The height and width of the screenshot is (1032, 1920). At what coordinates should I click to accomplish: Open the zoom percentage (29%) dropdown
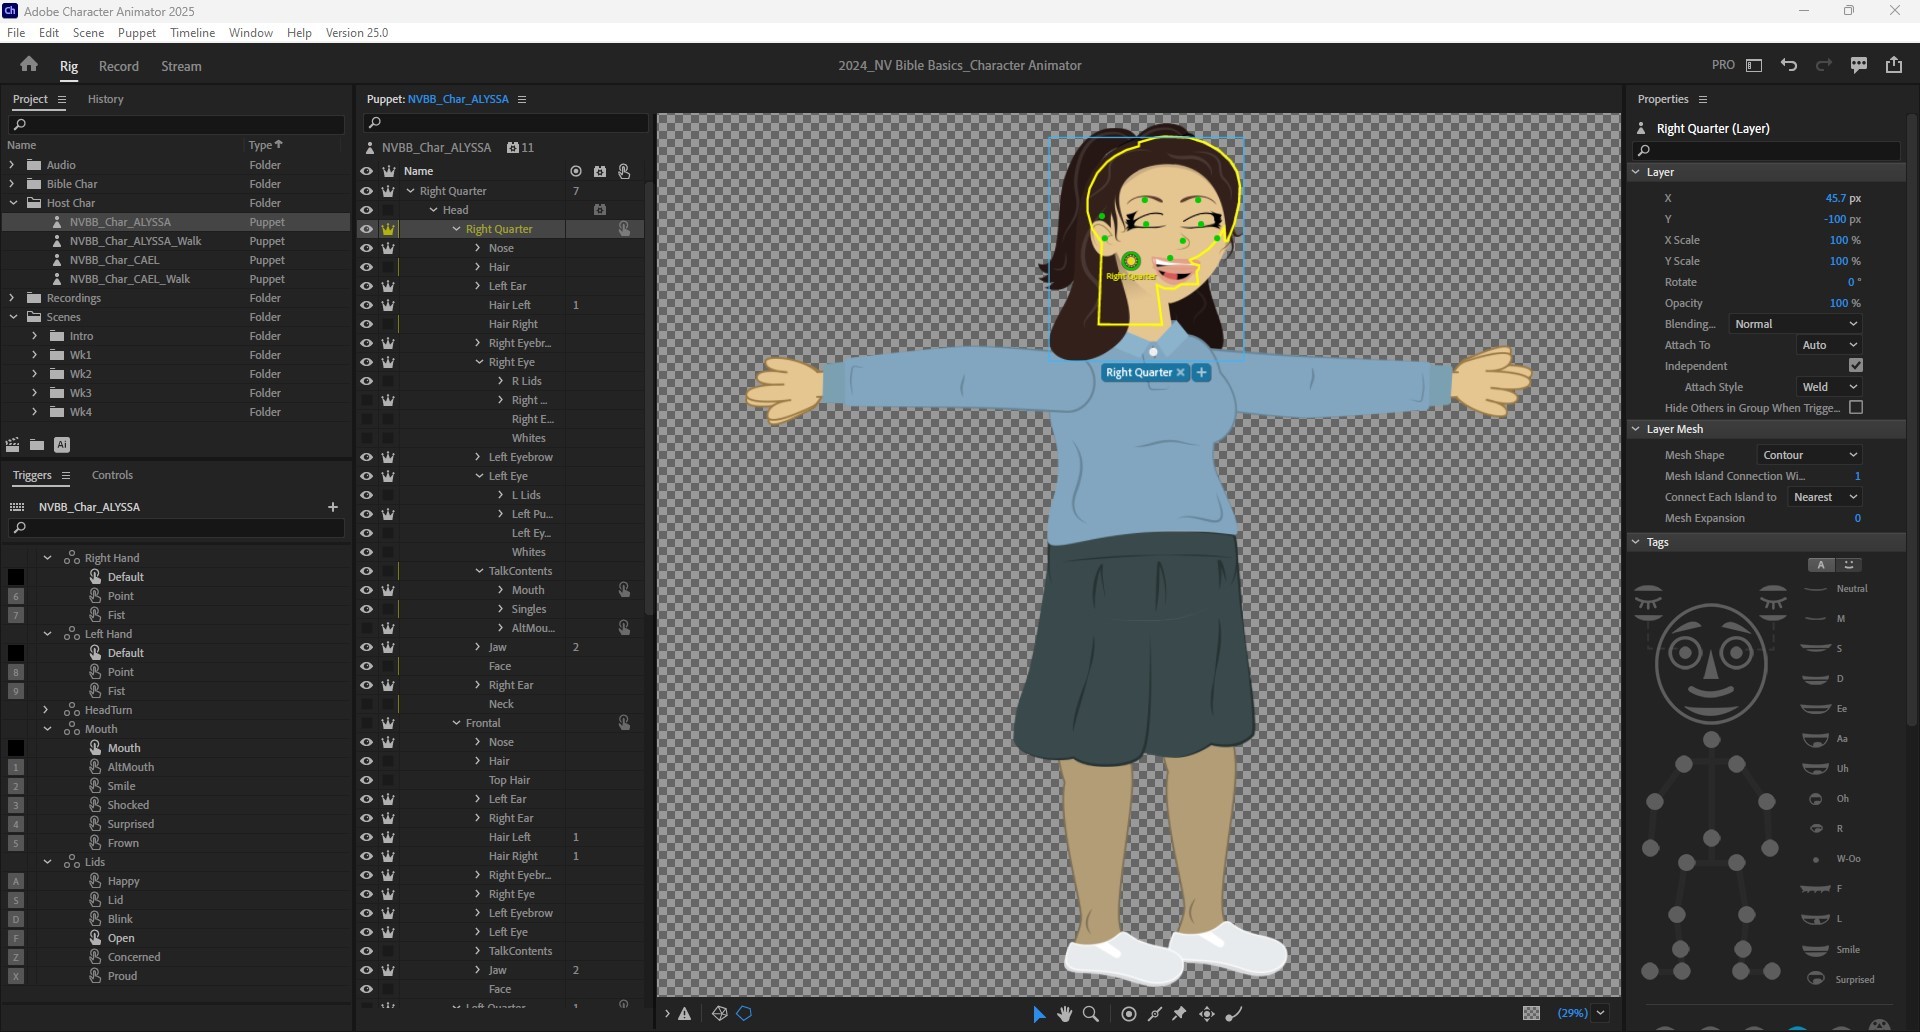1600,1013
